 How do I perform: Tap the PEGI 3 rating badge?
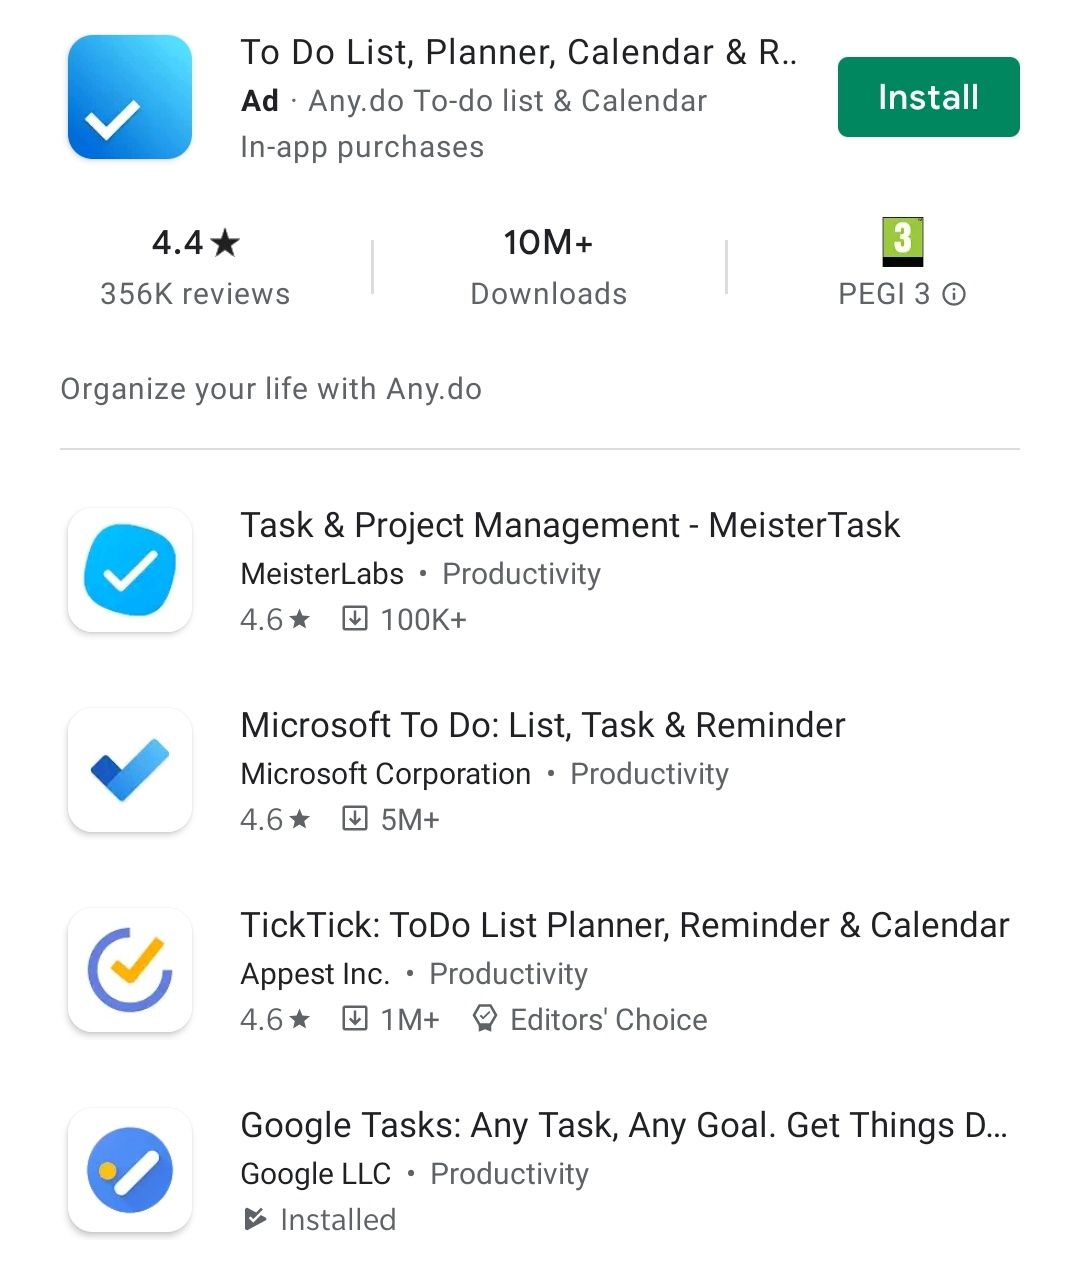tap(903, 242)
